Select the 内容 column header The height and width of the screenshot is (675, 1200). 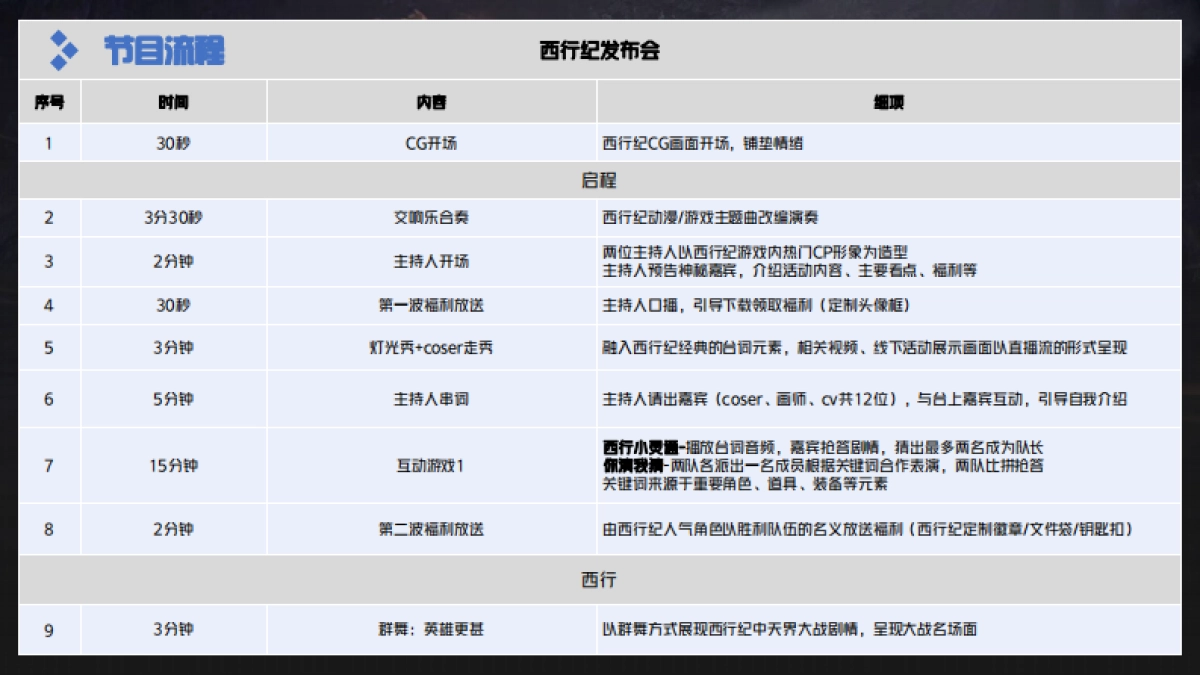[430, 101]
